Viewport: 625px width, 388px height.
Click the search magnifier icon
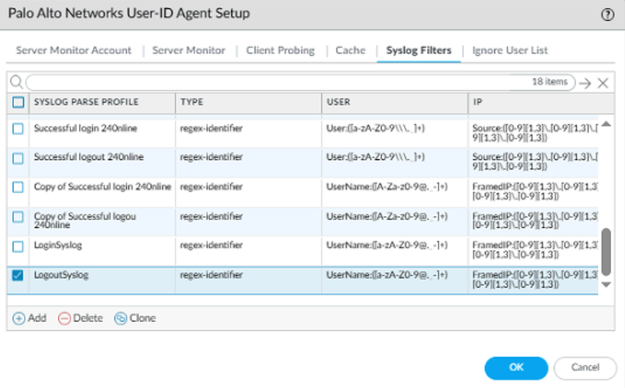16,82
